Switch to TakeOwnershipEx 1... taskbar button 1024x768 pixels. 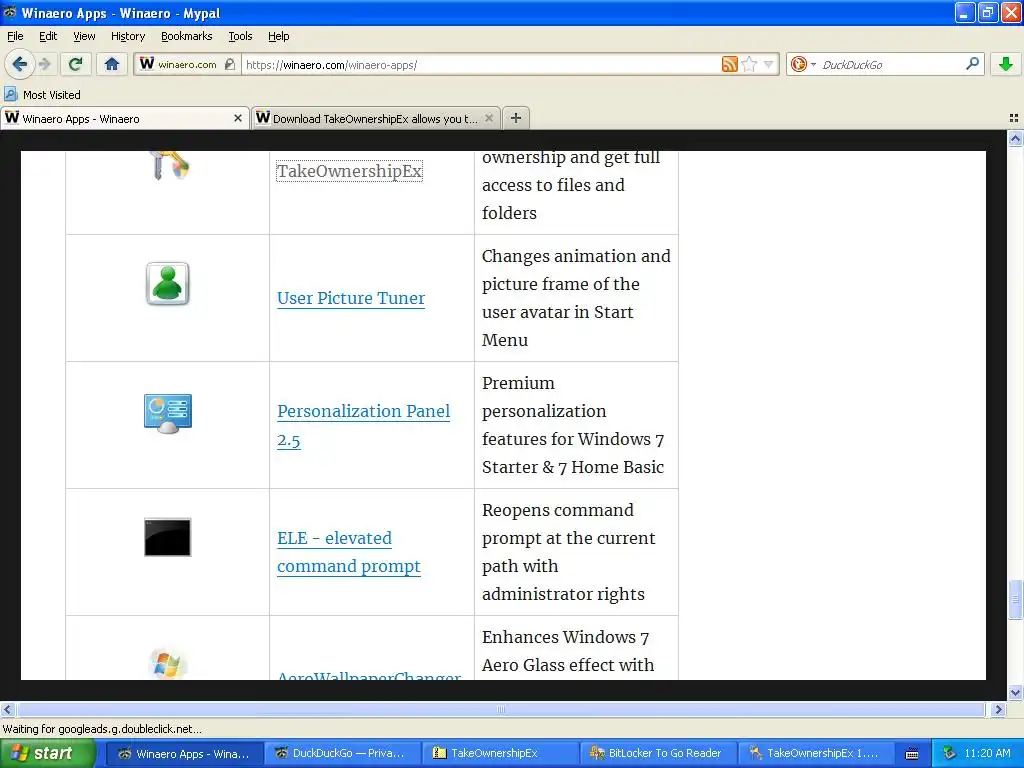[x=816, y=754]
